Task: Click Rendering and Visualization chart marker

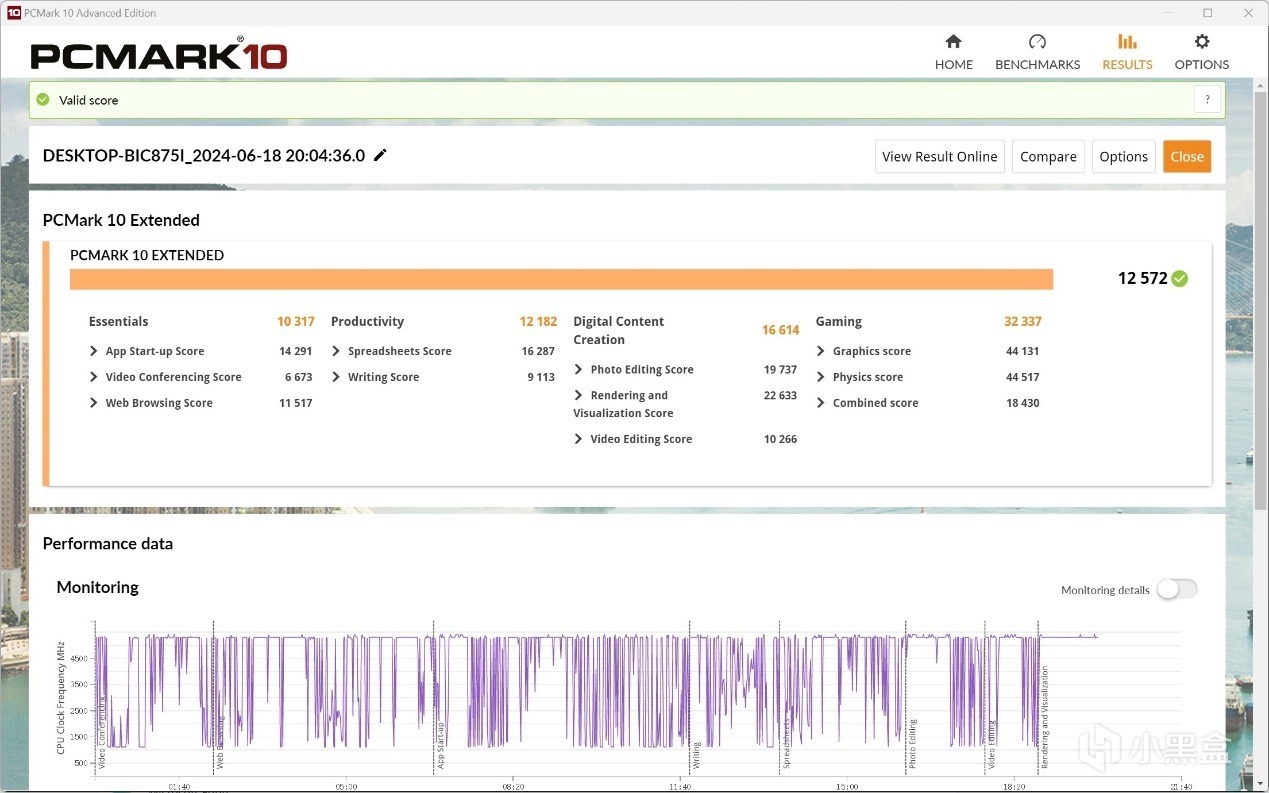Action: pos(1045,717)
